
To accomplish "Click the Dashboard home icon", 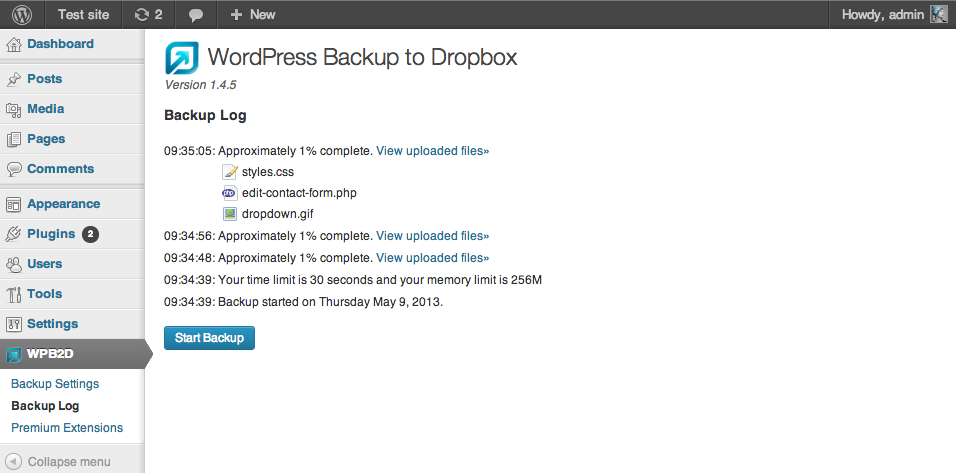I will (x=14, y=44).
